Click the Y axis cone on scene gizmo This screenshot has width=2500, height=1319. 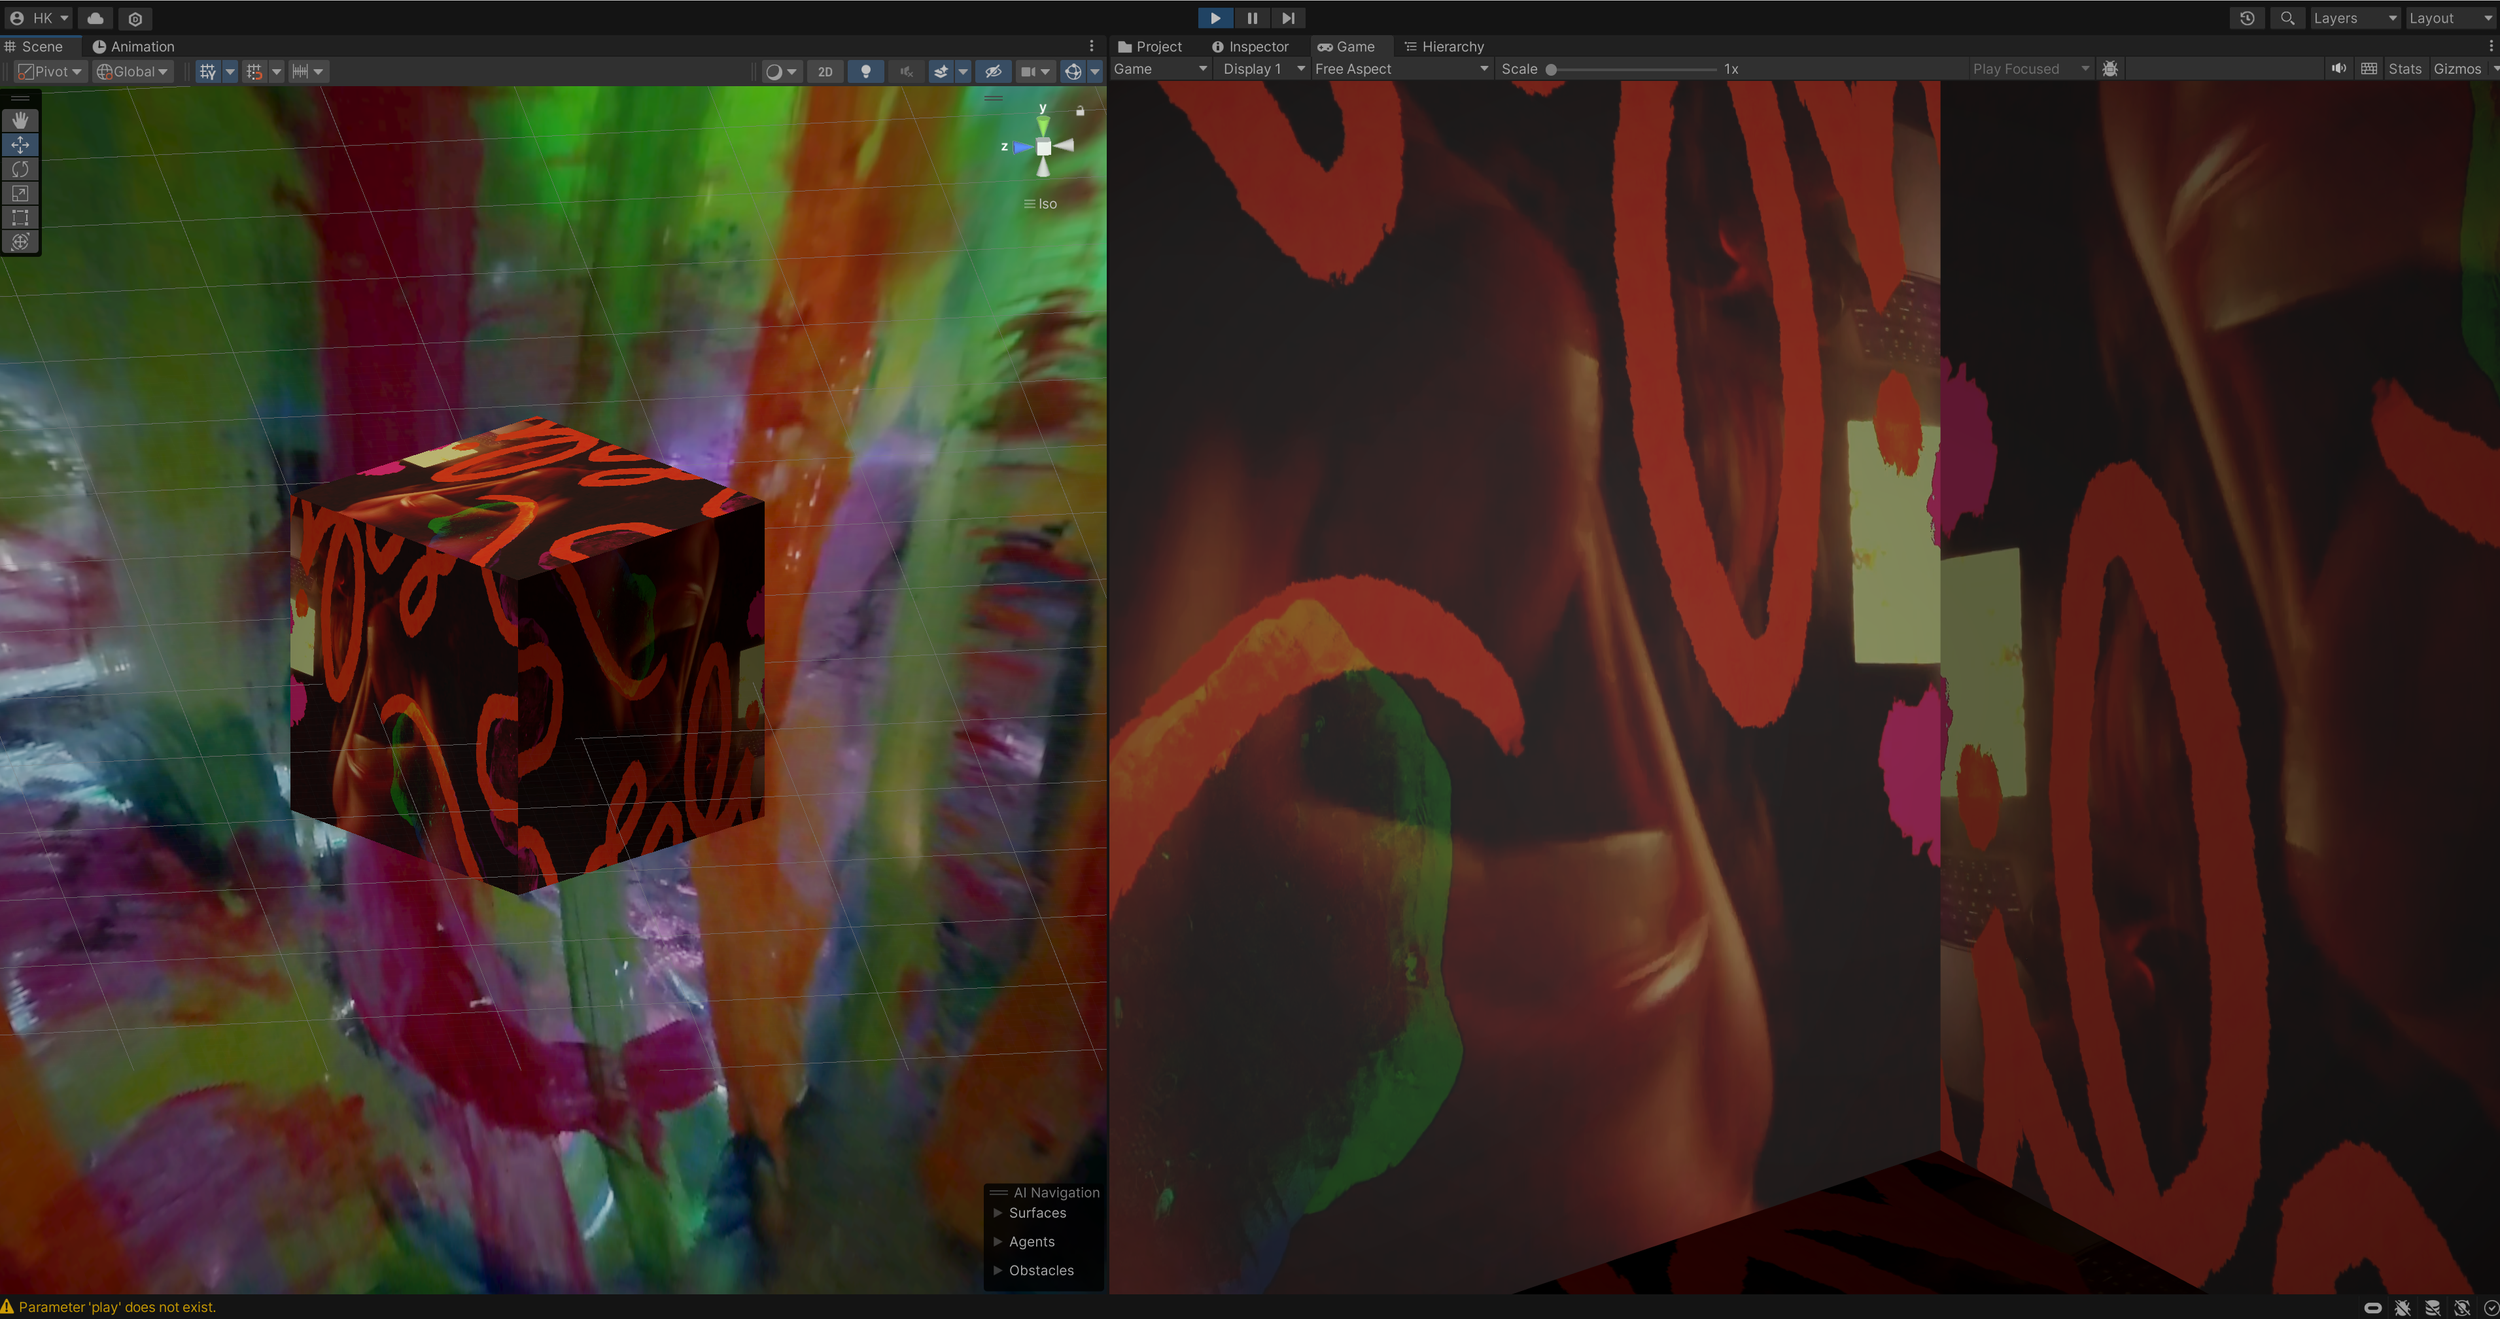point(1043,124)
